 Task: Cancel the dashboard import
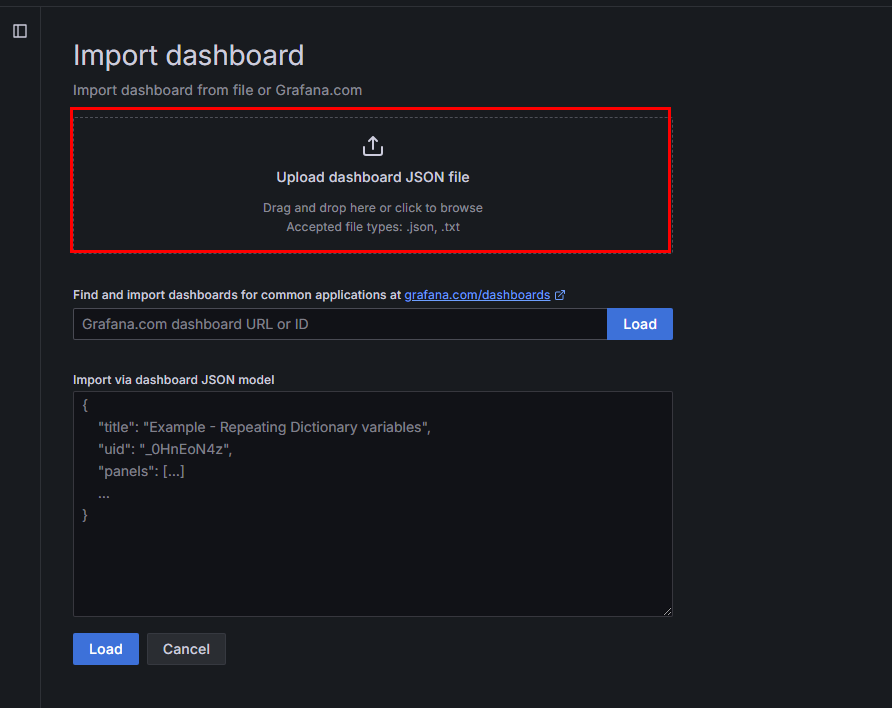(x=186, y=649)
